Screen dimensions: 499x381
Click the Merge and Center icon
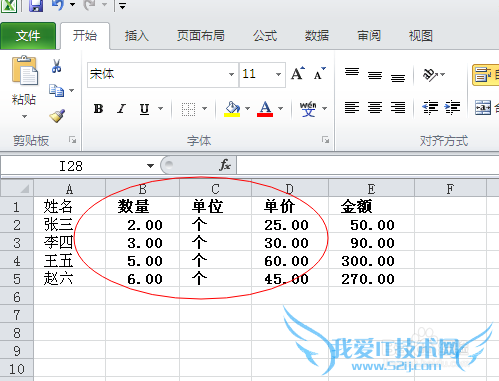[x=483, y=108]
